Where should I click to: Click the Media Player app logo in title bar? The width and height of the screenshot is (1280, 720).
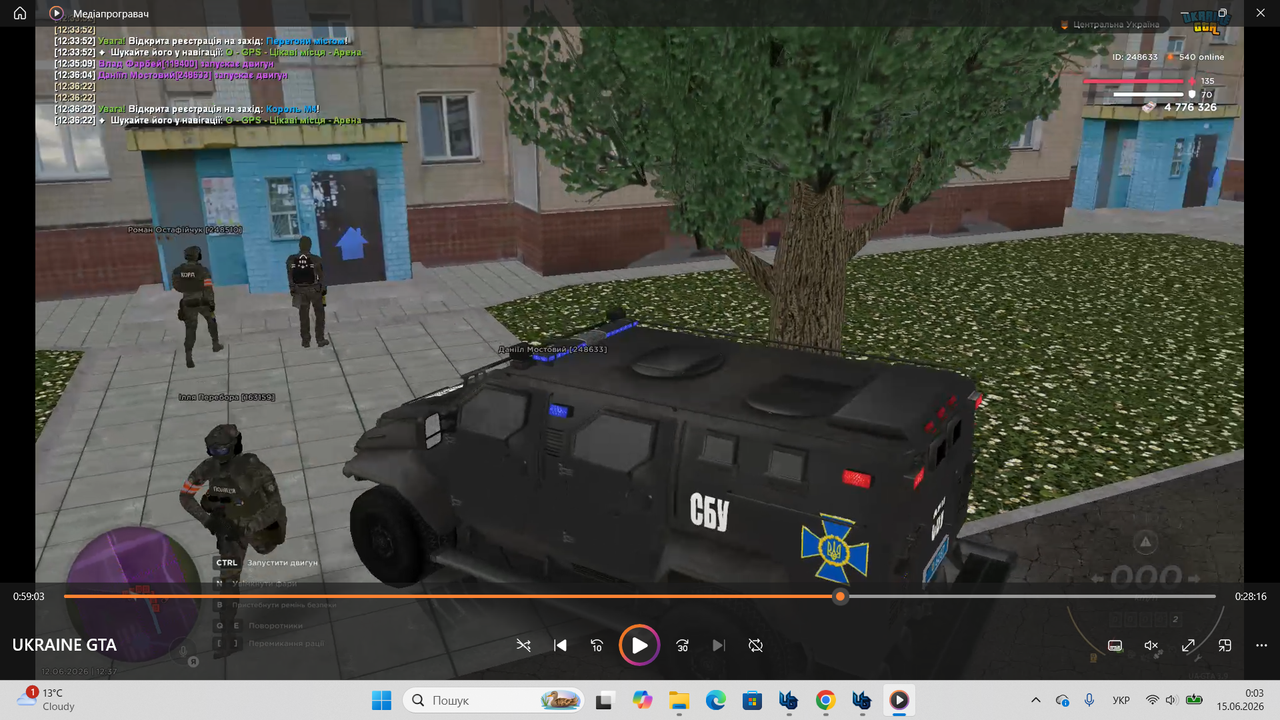56,14
